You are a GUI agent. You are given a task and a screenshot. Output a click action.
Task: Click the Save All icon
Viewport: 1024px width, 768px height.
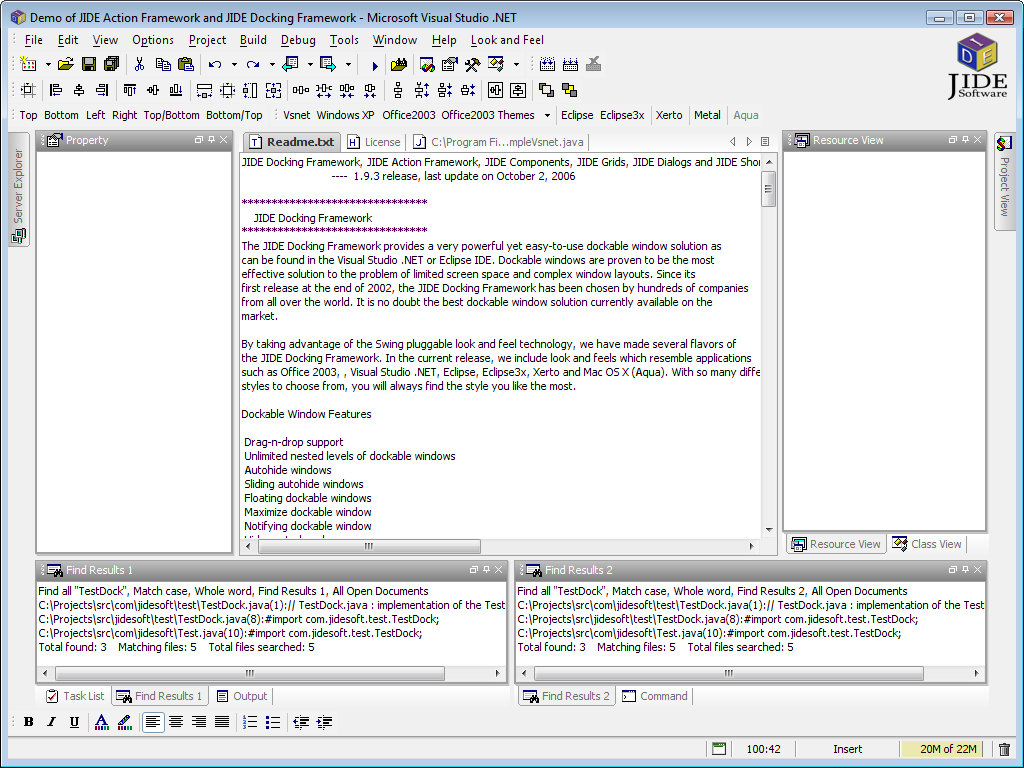coord(112,64)
